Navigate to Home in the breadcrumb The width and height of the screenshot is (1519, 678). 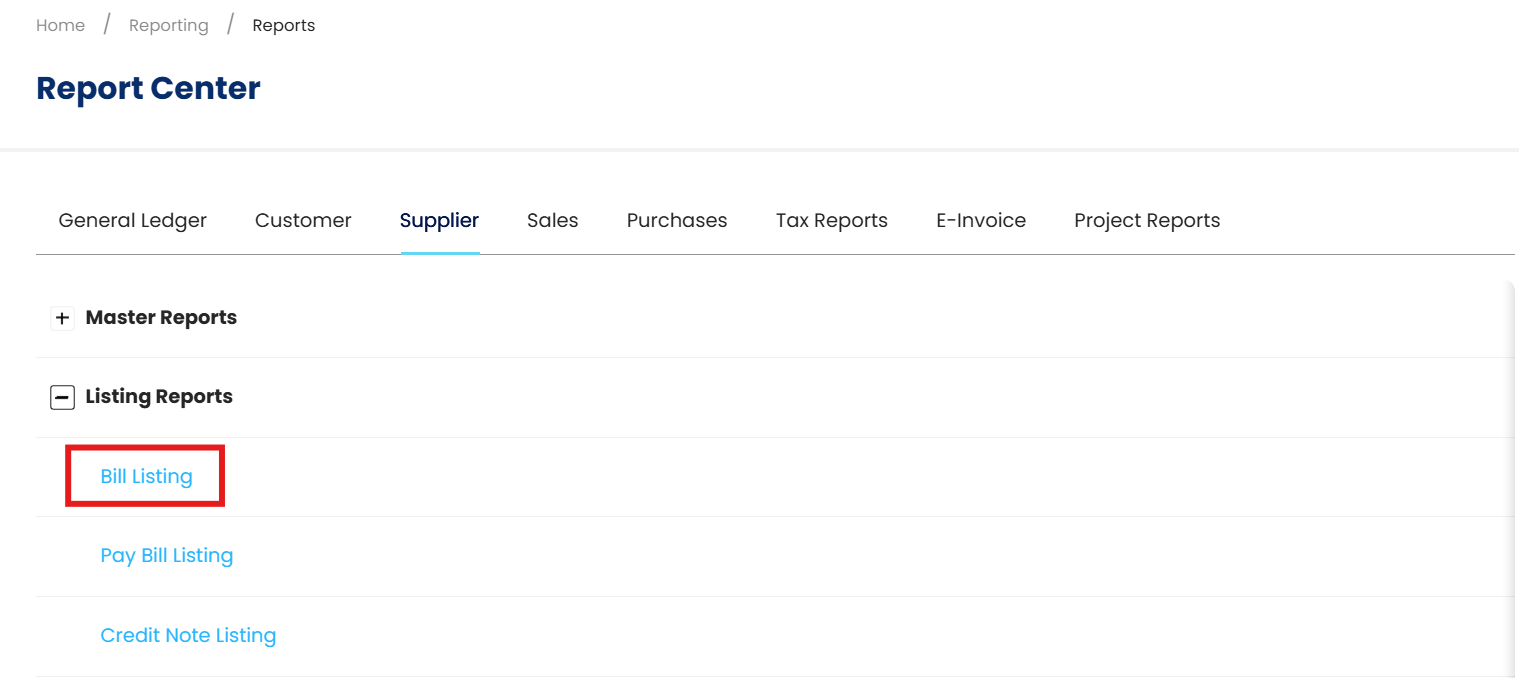coord(60,26)
